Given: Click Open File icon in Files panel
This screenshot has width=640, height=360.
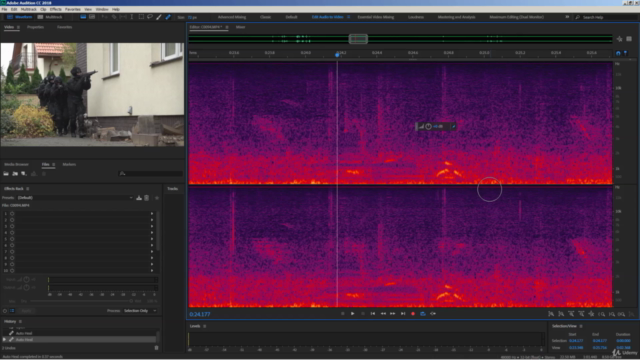Looking at the screenshot, I should [x=6, y=174].
